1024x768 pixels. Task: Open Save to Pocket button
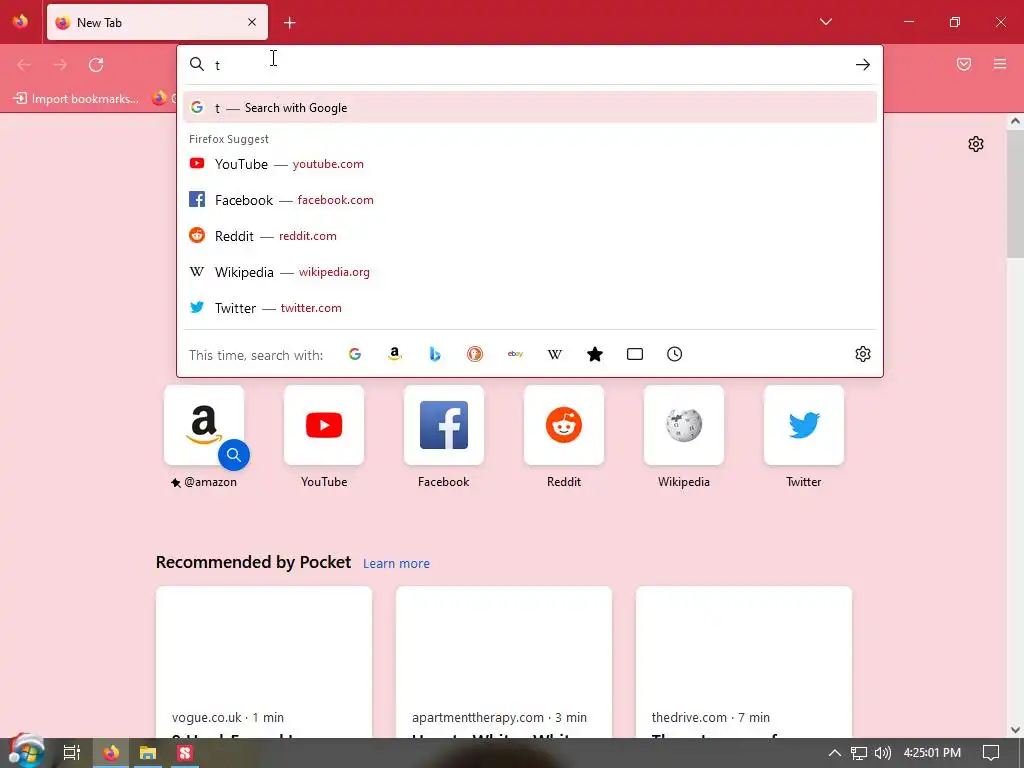click(x=964, y=64)
